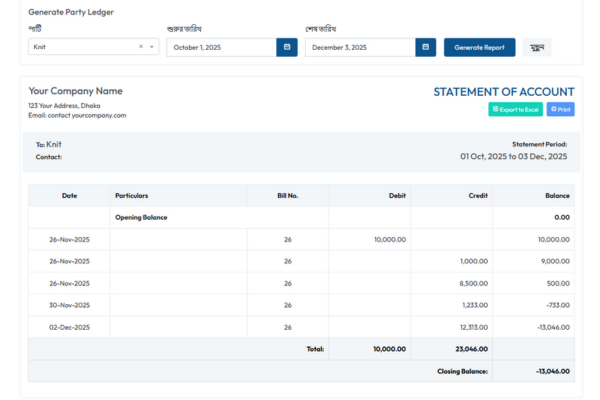Image resolution: width=600 pixels, height=400 pixels.
Task: Click the STATEMENT OF ACCOUNT heading
Action: 504,92
